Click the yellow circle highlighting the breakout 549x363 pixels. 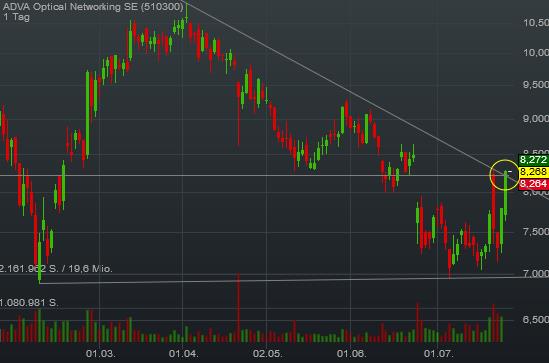click(x=505, y=175)
